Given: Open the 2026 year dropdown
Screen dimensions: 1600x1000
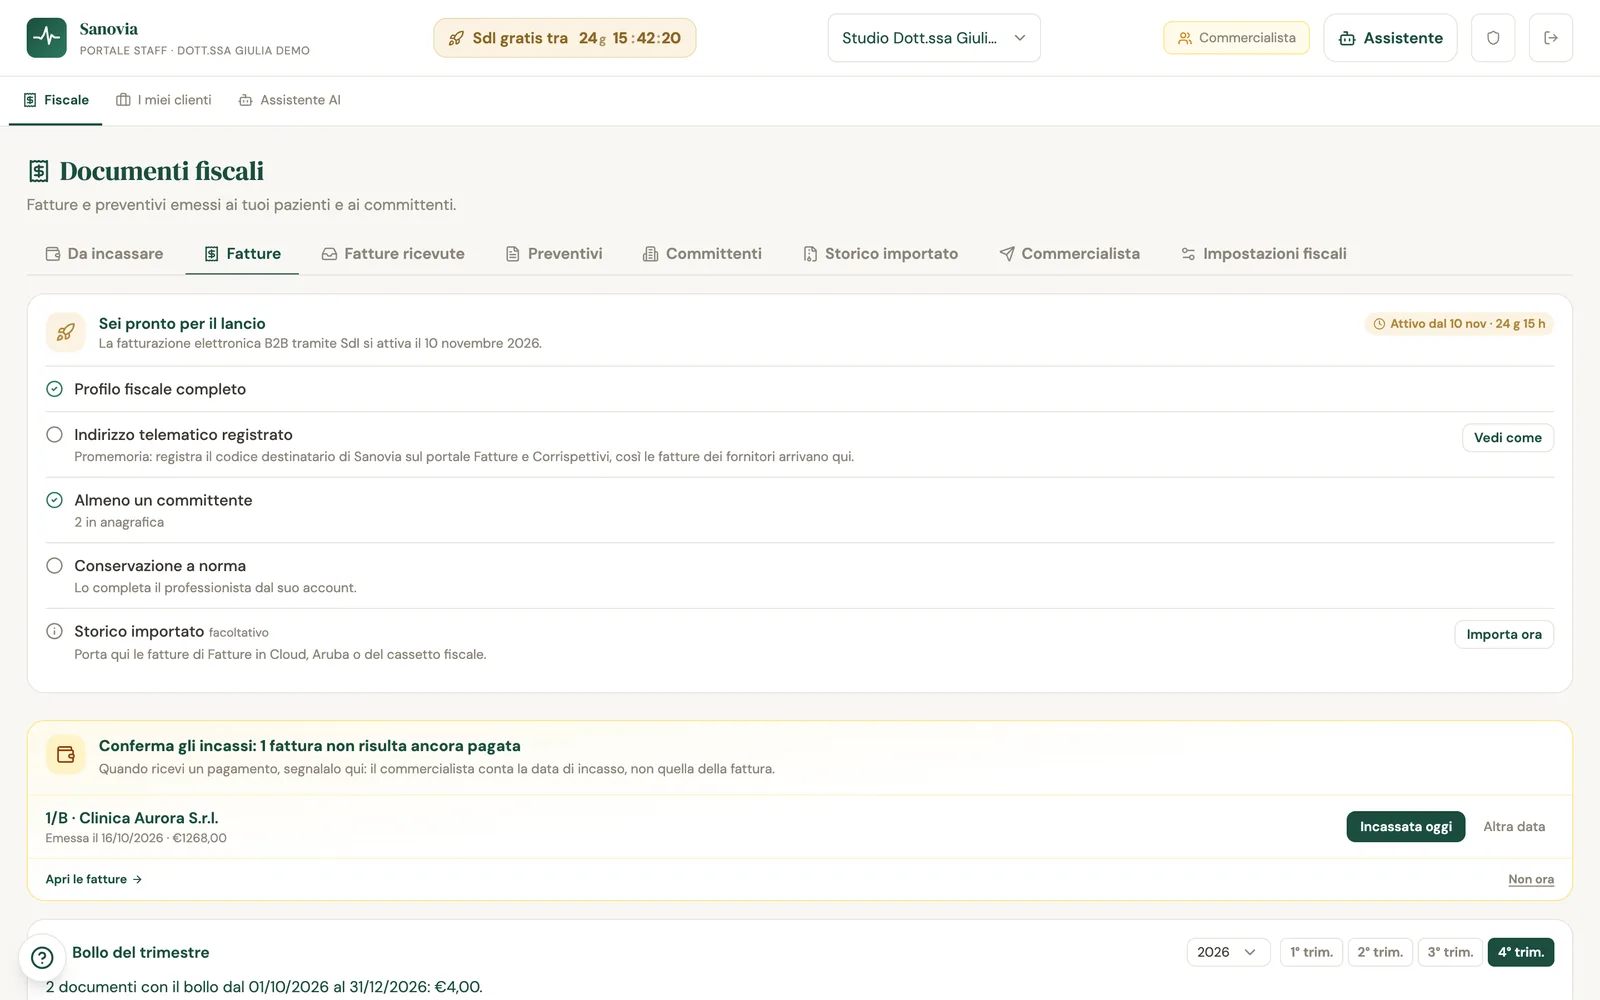Looking at the screenshot, I should click(1228, 952).
